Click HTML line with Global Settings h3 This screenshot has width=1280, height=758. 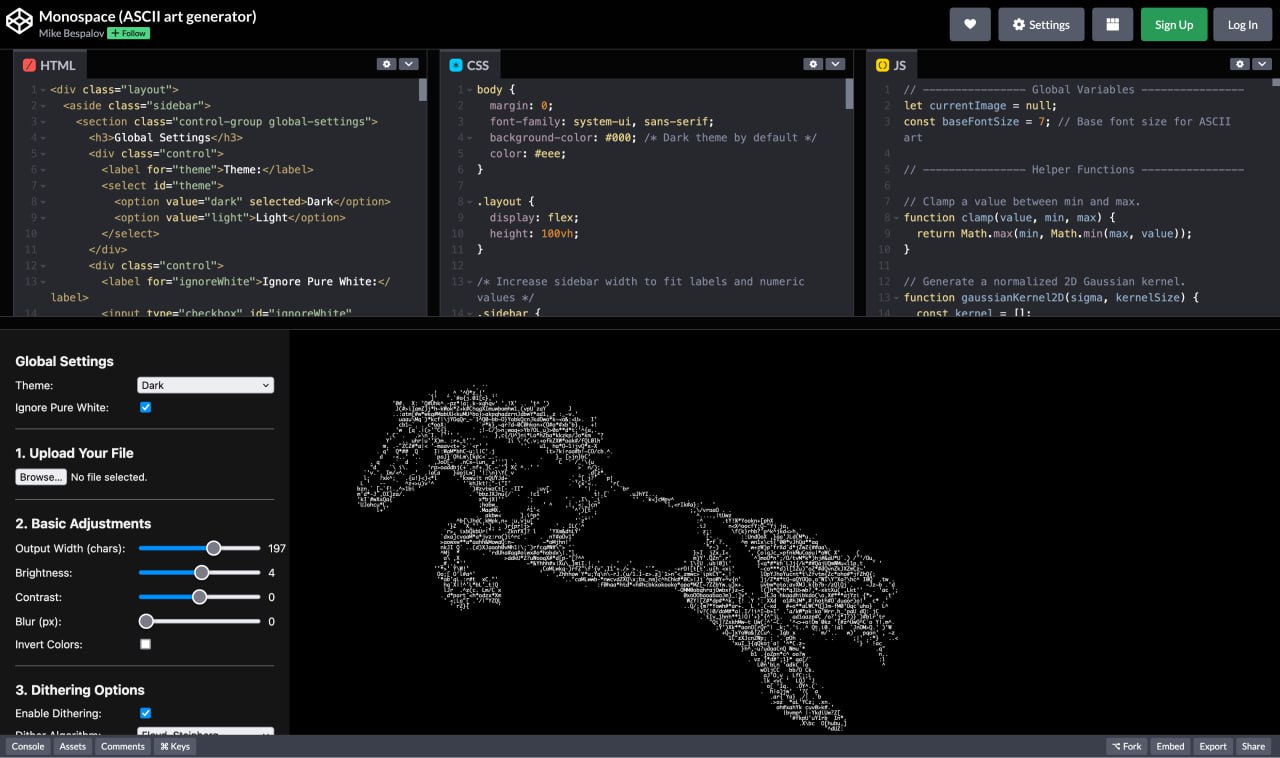166,138
